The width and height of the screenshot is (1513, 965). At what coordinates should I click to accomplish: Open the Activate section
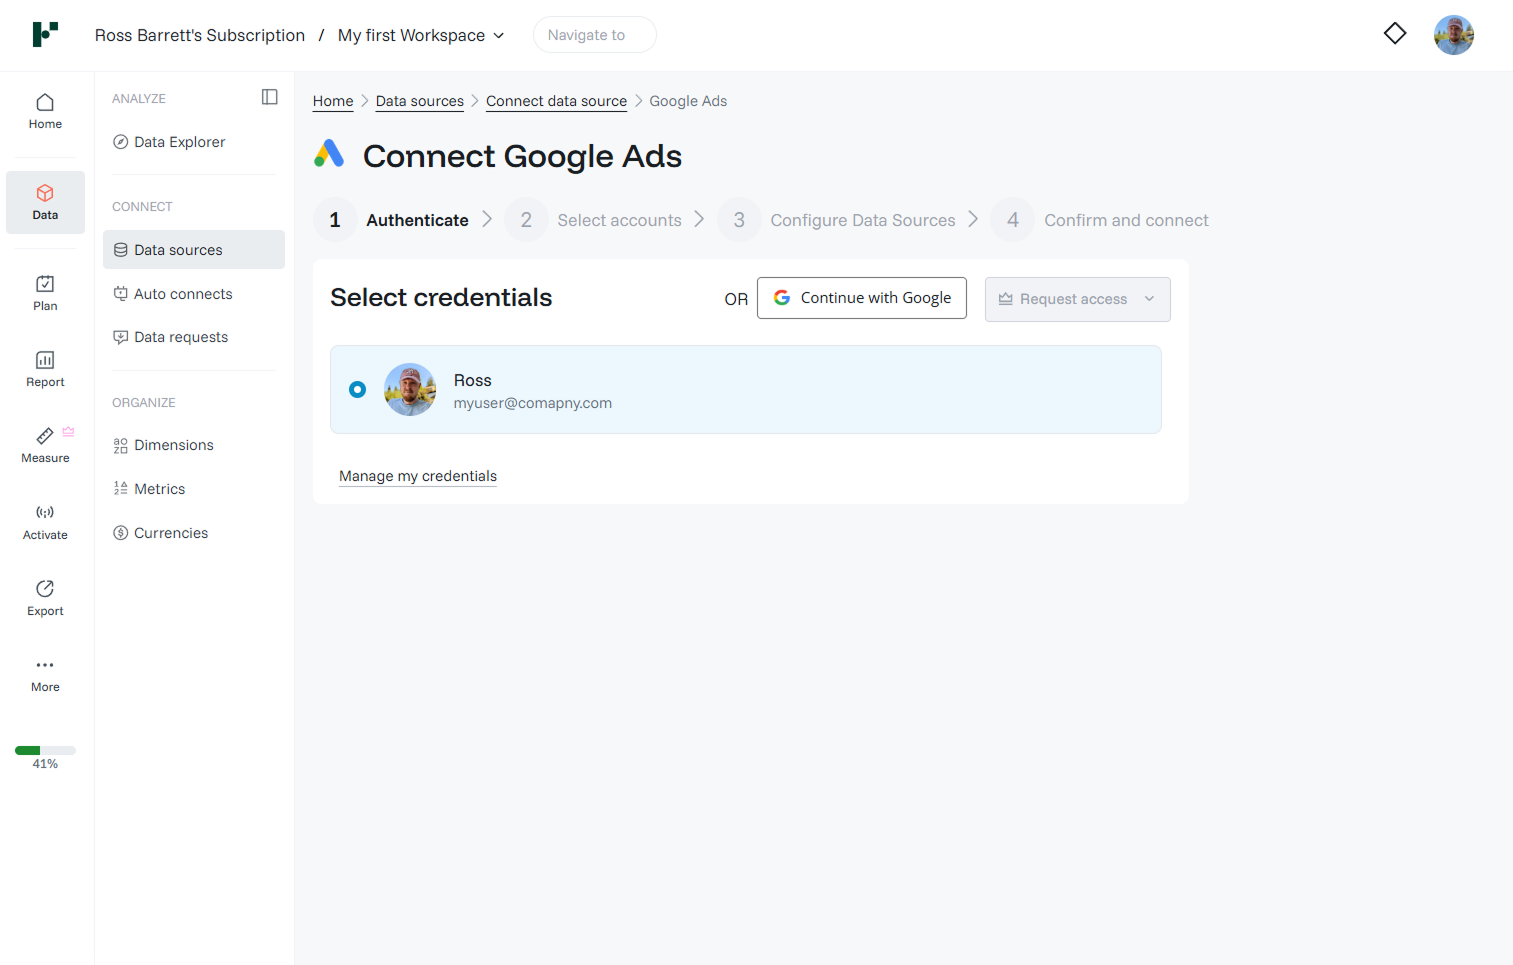(45, 522)
